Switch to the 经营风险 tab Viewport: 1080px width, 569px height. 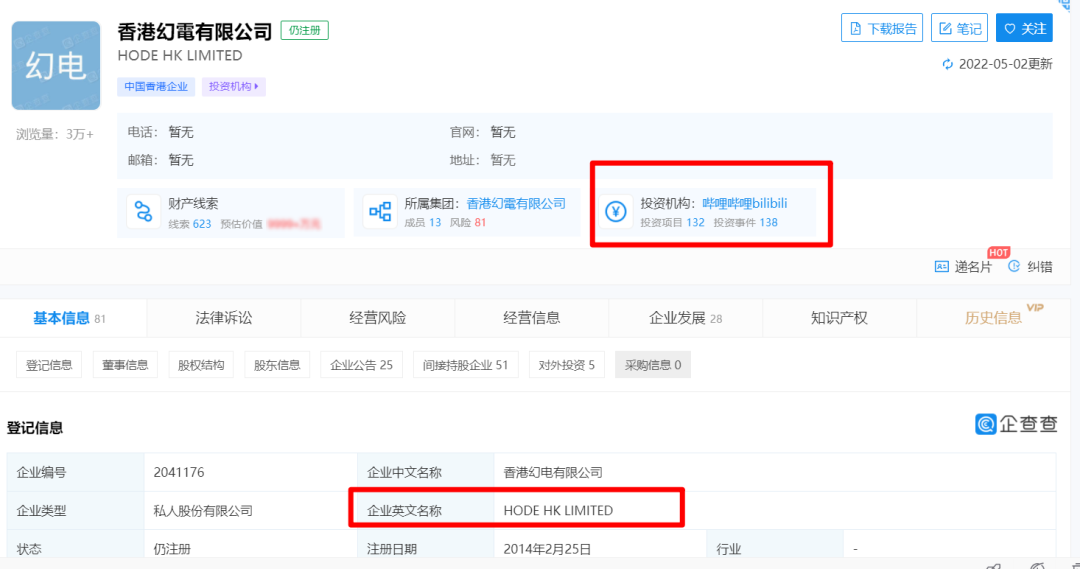[378, 318]
